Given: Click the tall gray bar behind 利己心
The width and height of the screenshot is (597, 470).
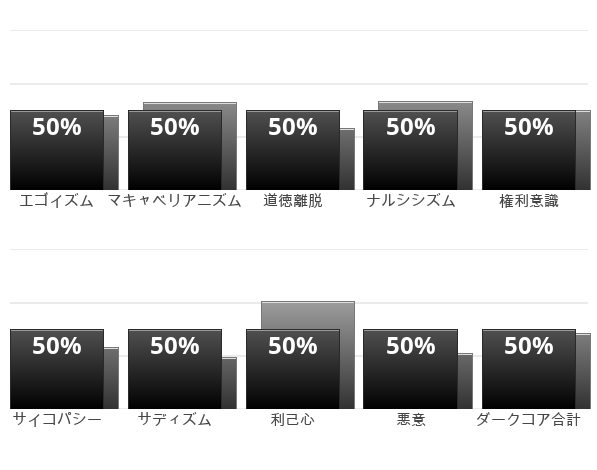Looking at the screenshot, I should pyautogui.click(x=308, y=315).
